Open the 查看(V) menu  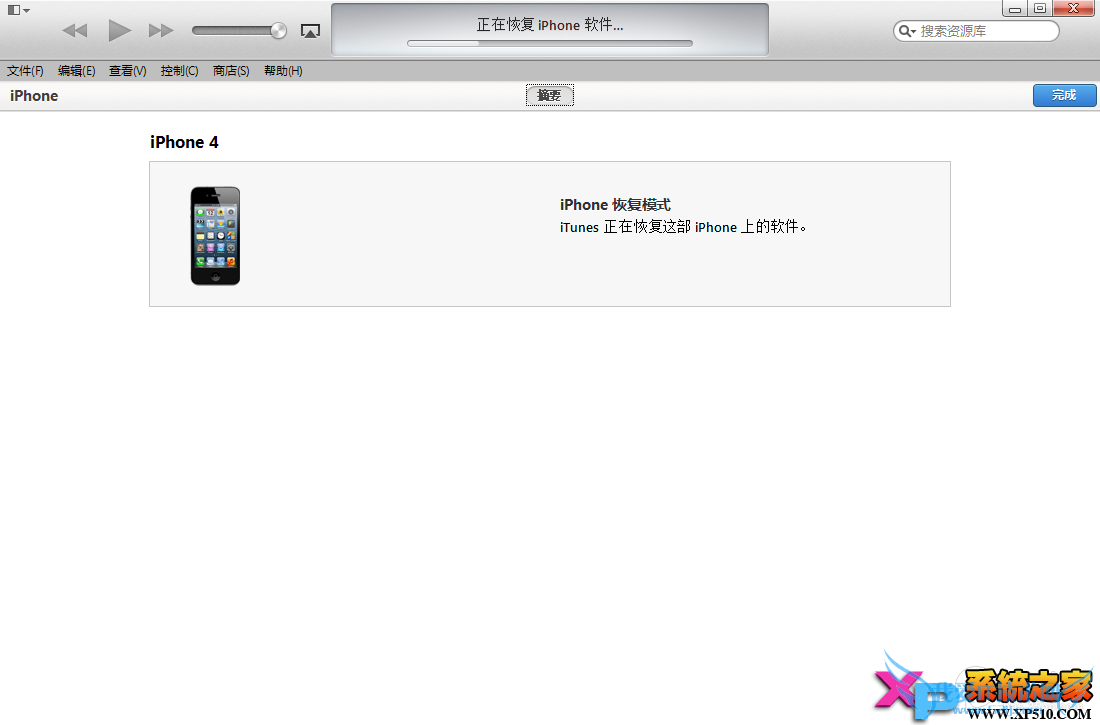(x=128, y=71)
